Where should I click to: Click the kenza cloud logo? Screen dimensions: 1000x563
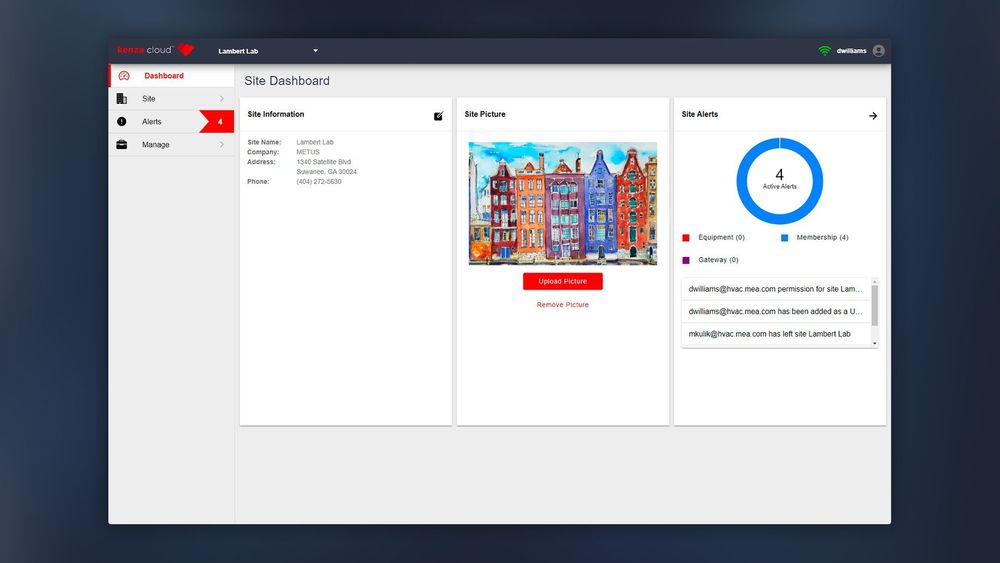155,50
